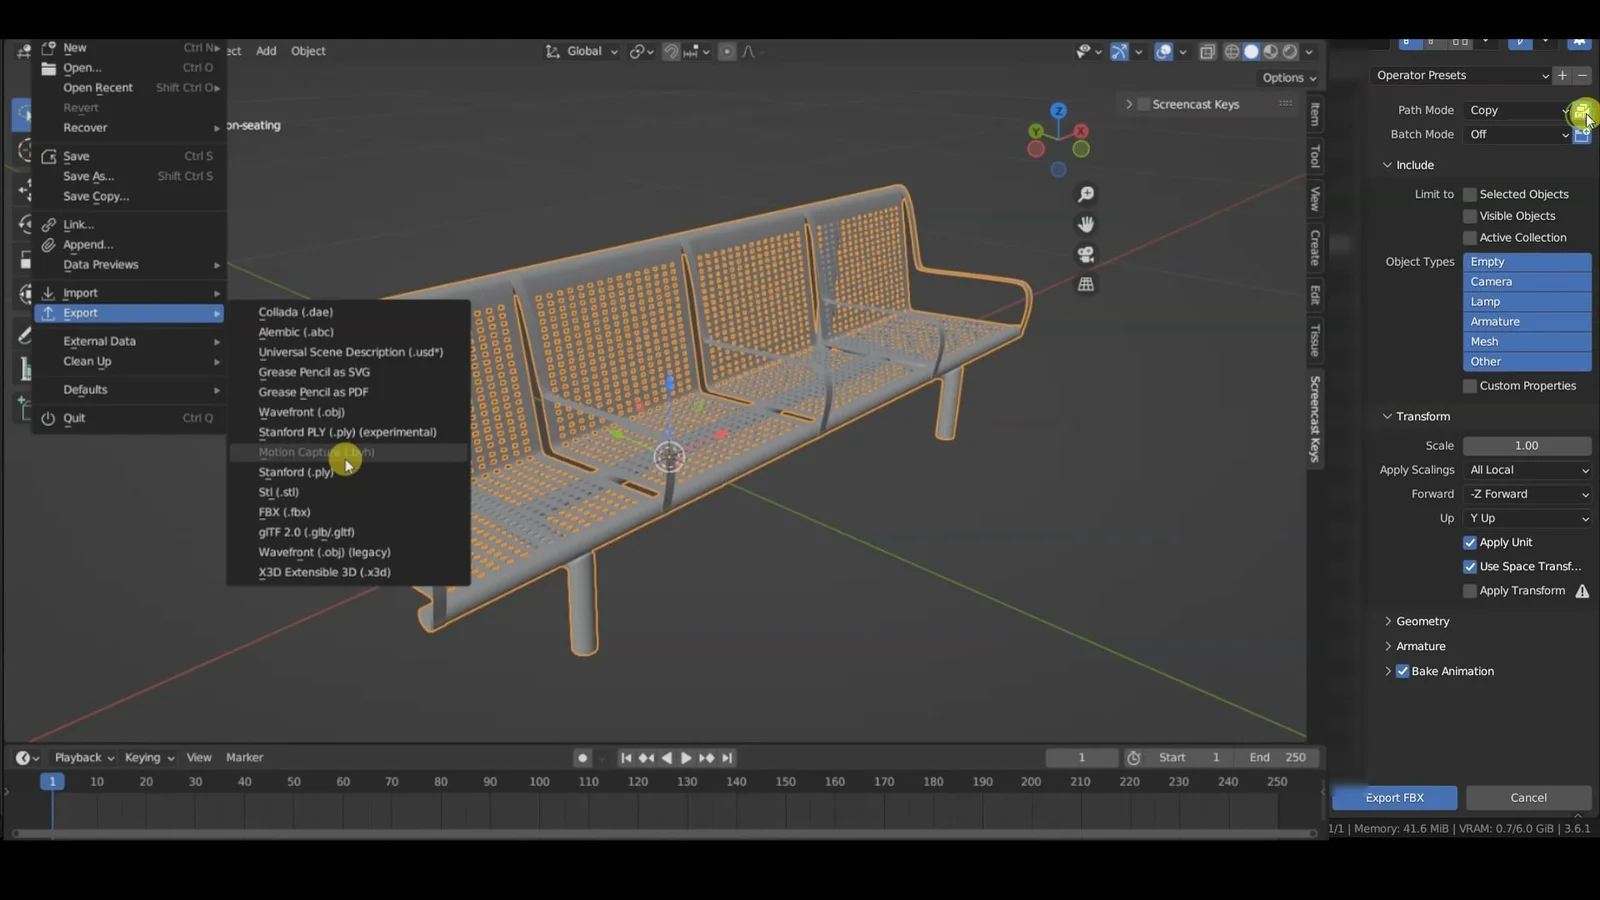Click the add operator preset plus icon

tap(1562, 75)
